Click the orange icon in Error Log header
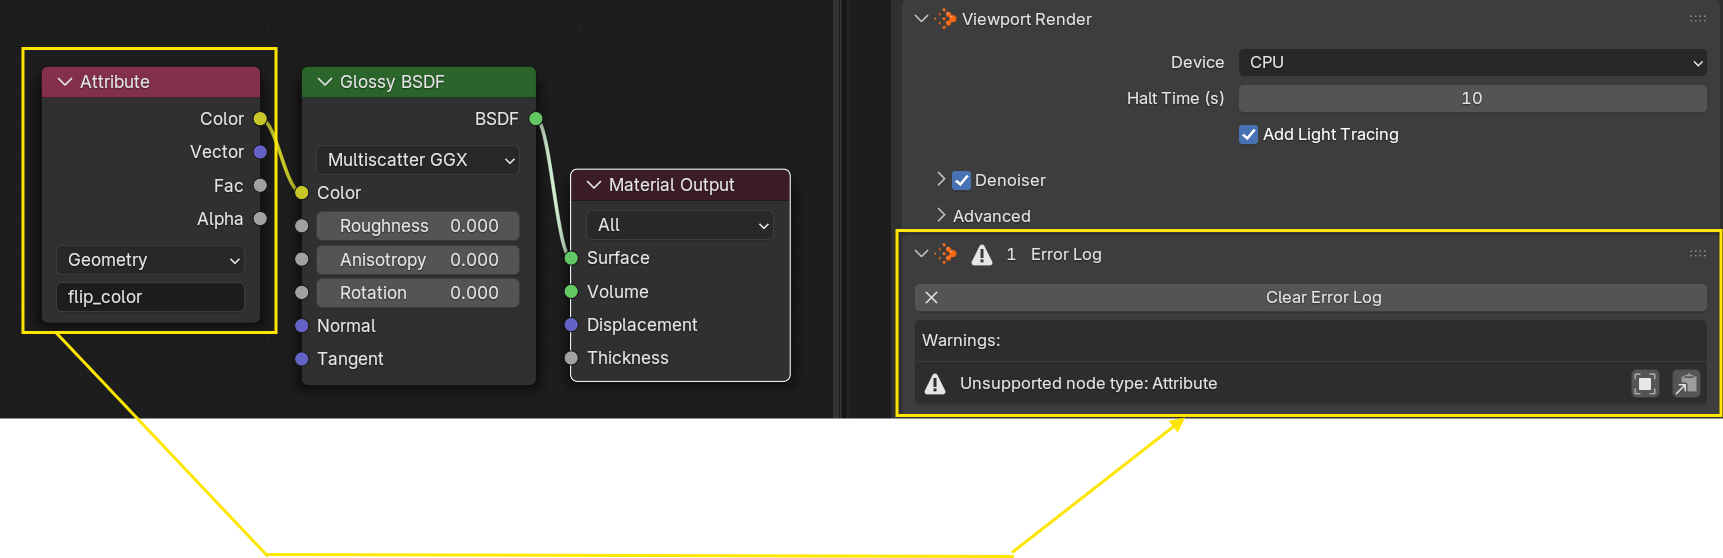The height and width of the screenshot is (558, 1723). tap(946, 255)
